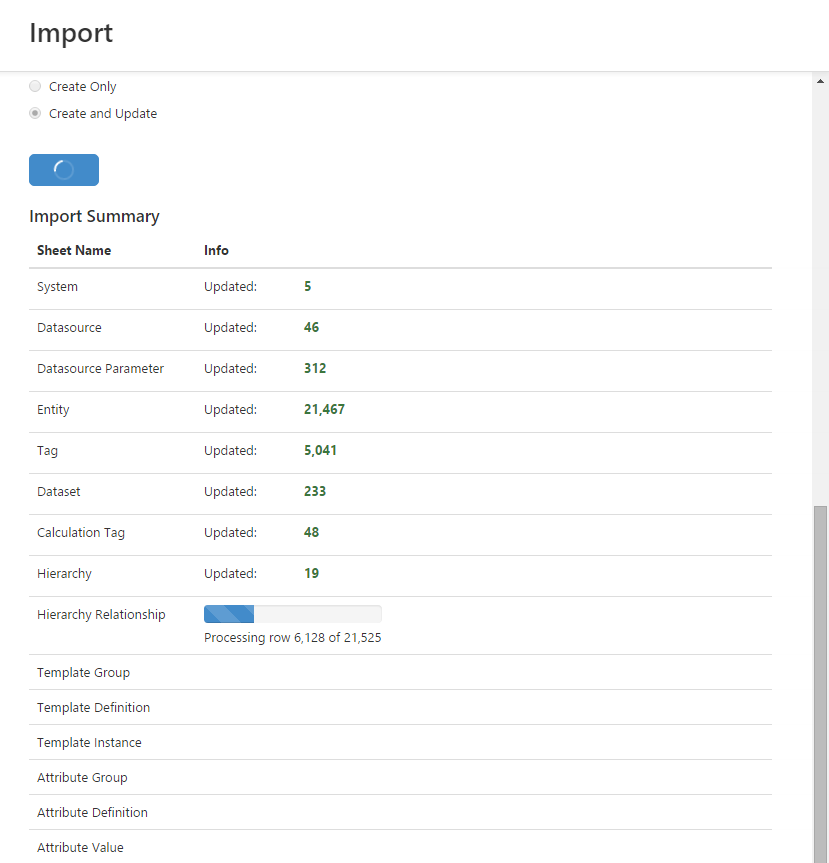Select the Template Group row

click(83, 673)
